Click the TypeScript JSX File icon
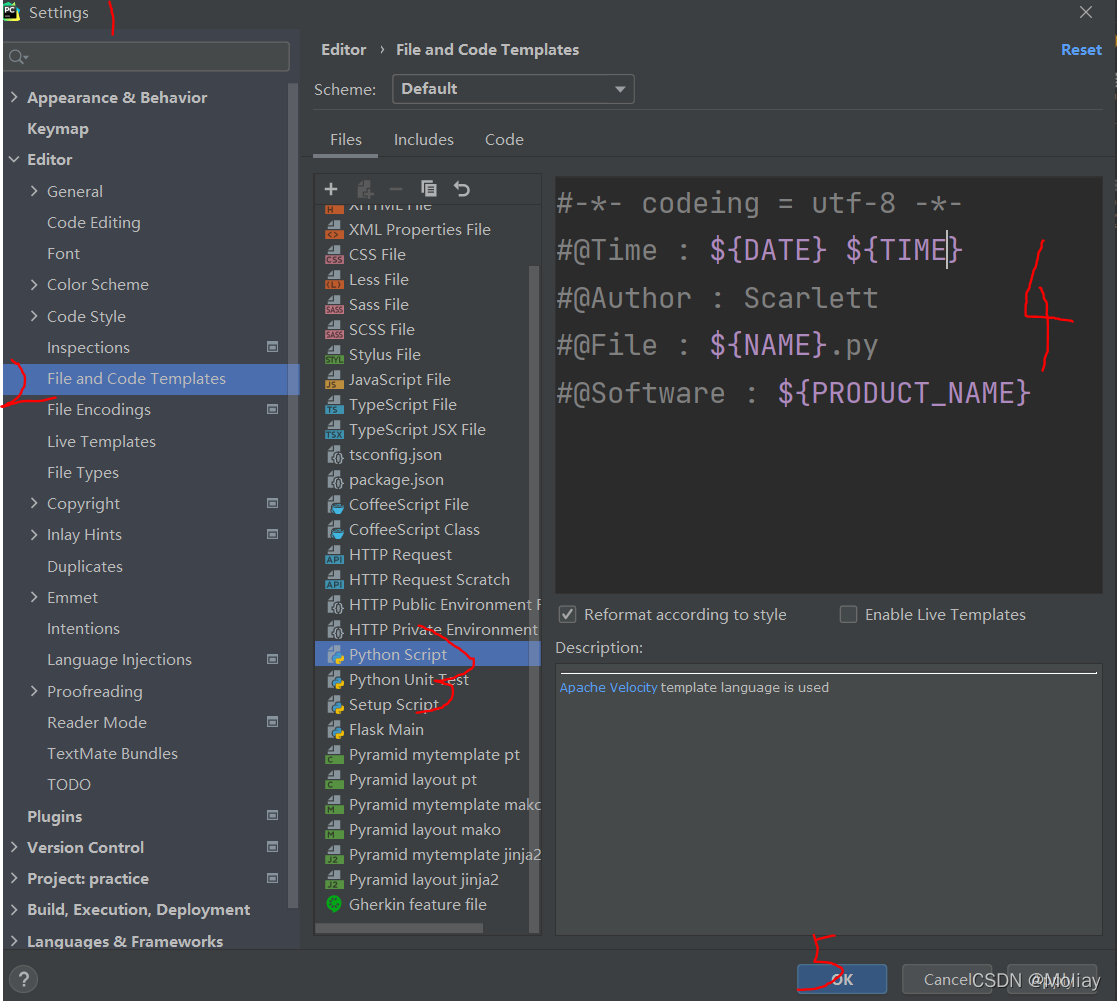Screen dimensions: 1117x1001 coord(334,430)
